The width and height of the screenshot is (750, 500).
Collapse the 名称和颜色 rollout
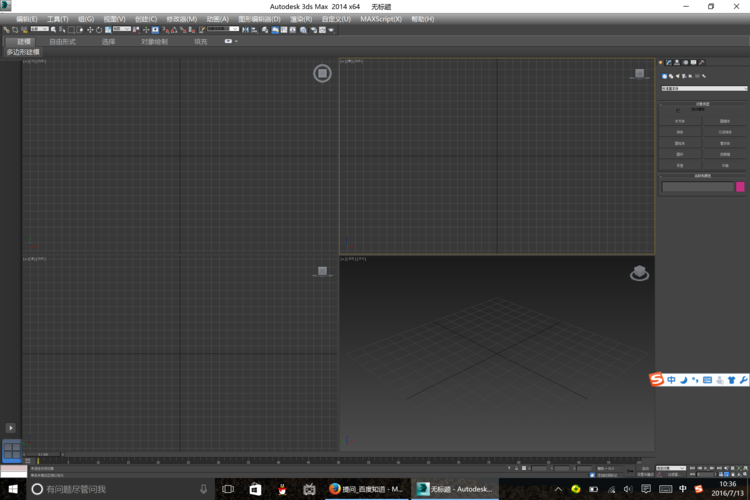tap(702, 176)
